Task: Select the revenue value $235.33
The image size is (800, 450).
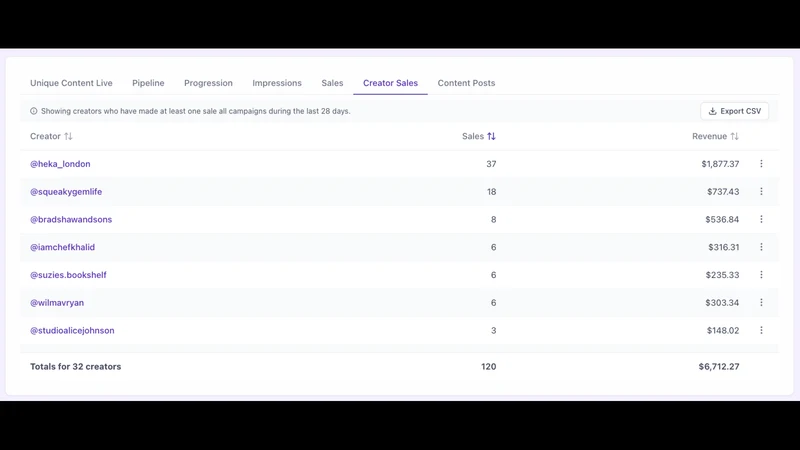Action: click(x=722, y=275)
